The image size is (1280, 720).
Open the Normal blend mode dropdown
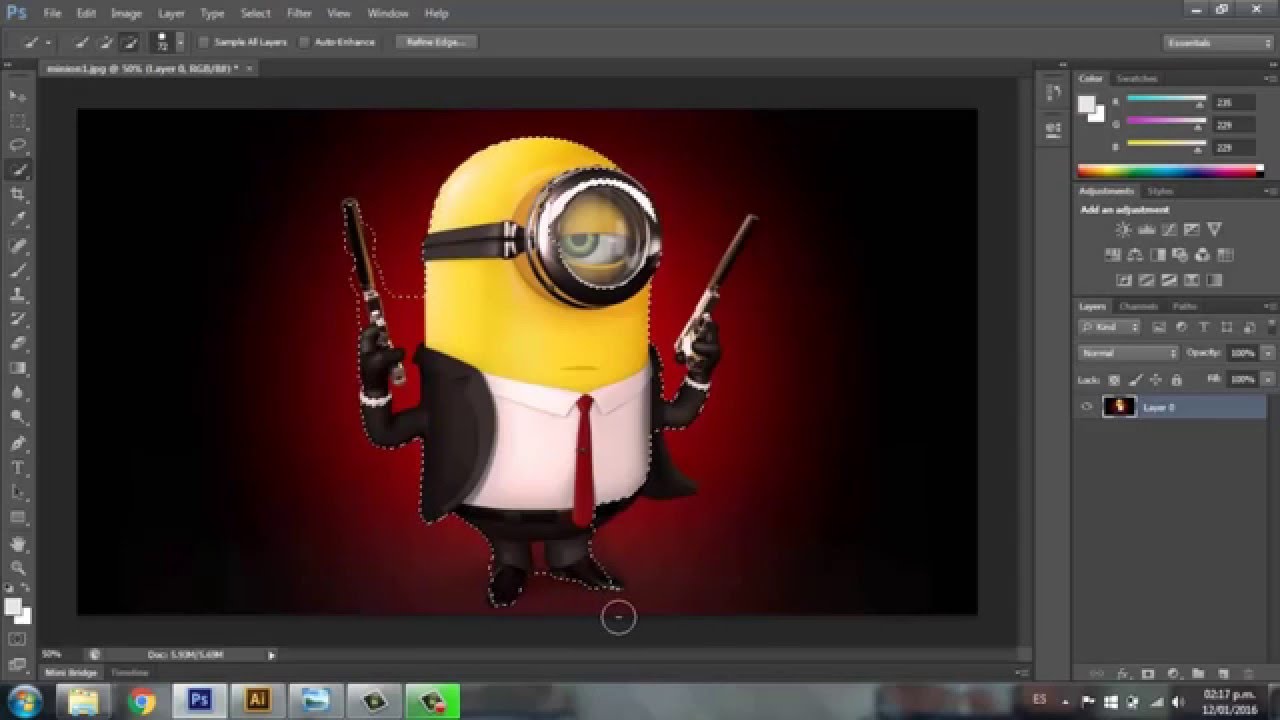(x=1129, y=353)
